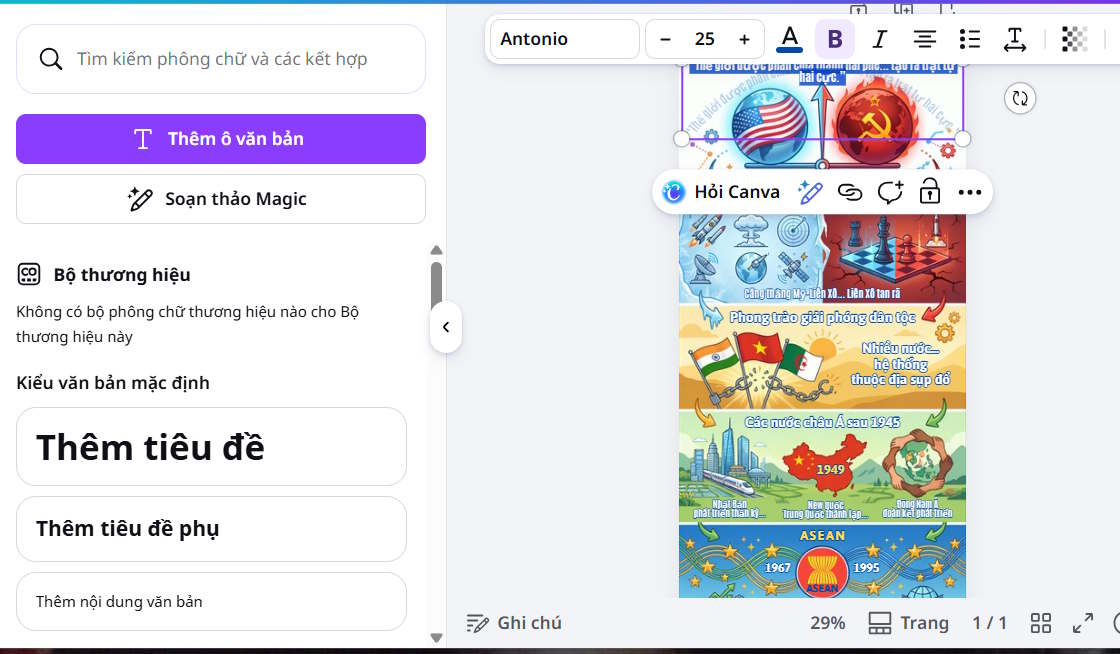Click the Thêm ô văn bản button
This screenshot has width=1120, height=654.
tap(221, 139)
